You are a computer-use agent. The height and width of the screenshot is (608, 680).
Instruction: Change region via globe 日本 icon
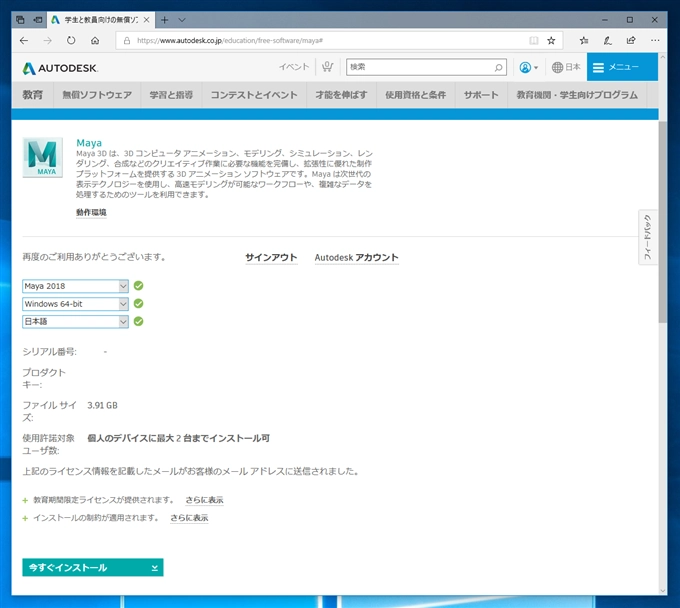pyautogui.click(x=566, y=67)
